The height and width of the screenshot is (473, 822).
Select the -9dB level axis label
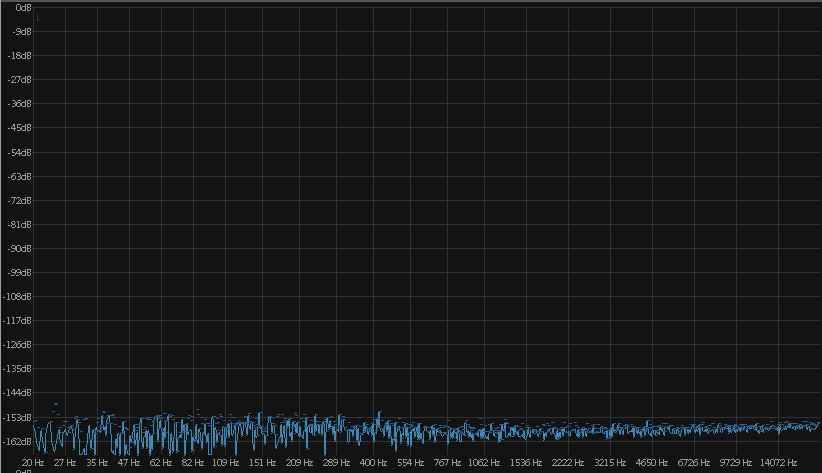tap(20, 31)
